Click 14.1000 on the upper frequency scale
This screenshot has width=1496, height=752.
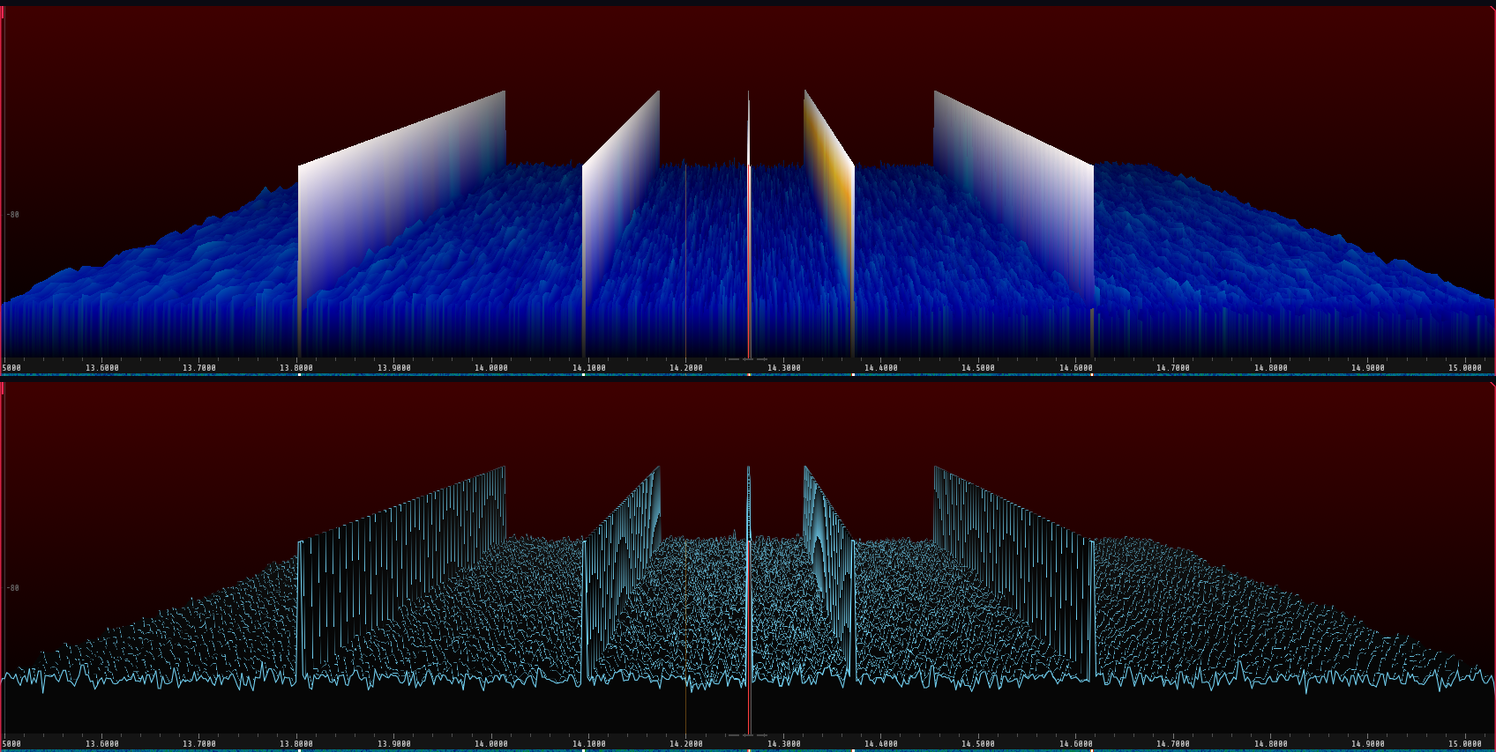(589, 368)
